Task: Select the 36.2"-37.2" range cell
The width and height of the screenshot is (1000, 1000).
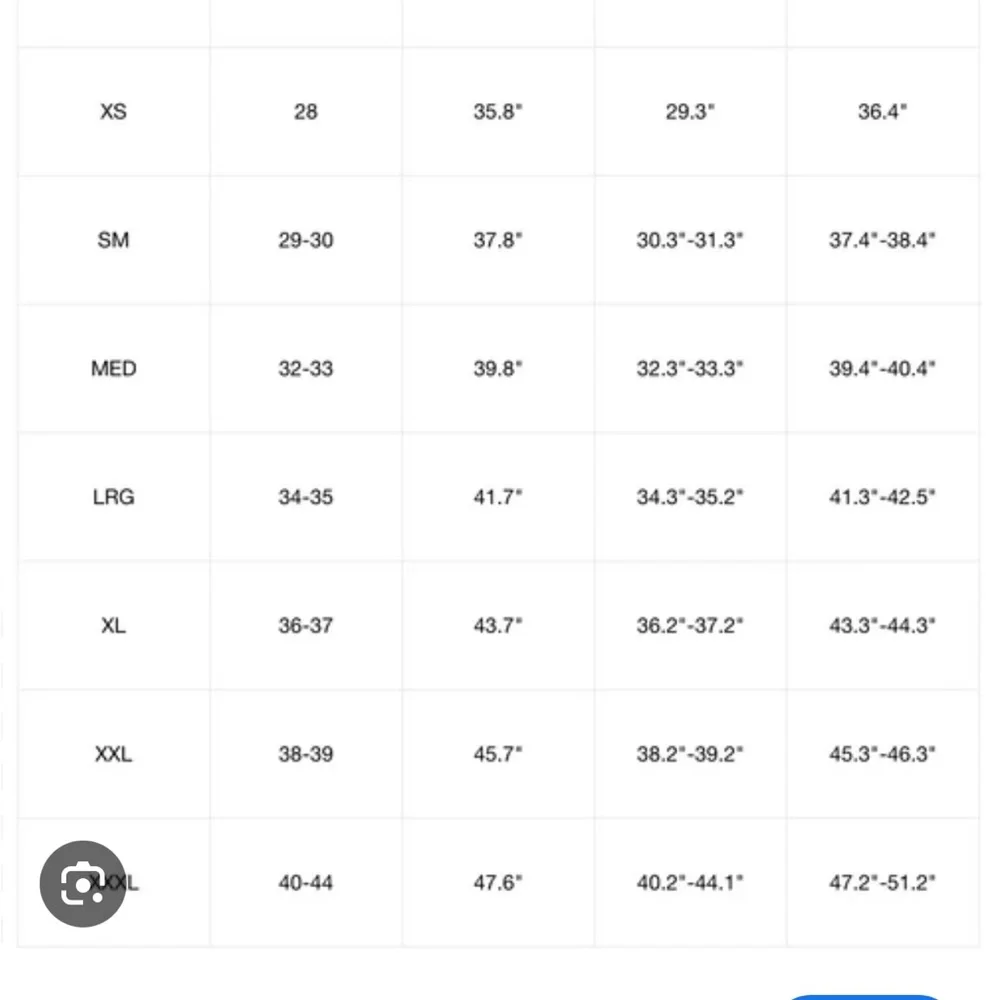Action: point(690,626)
